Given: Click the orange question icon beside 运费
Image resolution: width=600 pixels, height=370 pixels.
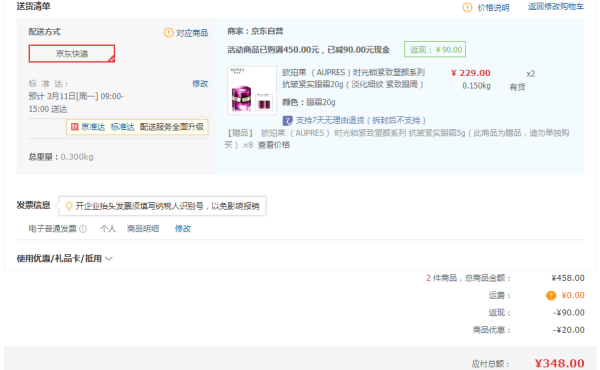Looking at the screenshot, I should (551, 295).
